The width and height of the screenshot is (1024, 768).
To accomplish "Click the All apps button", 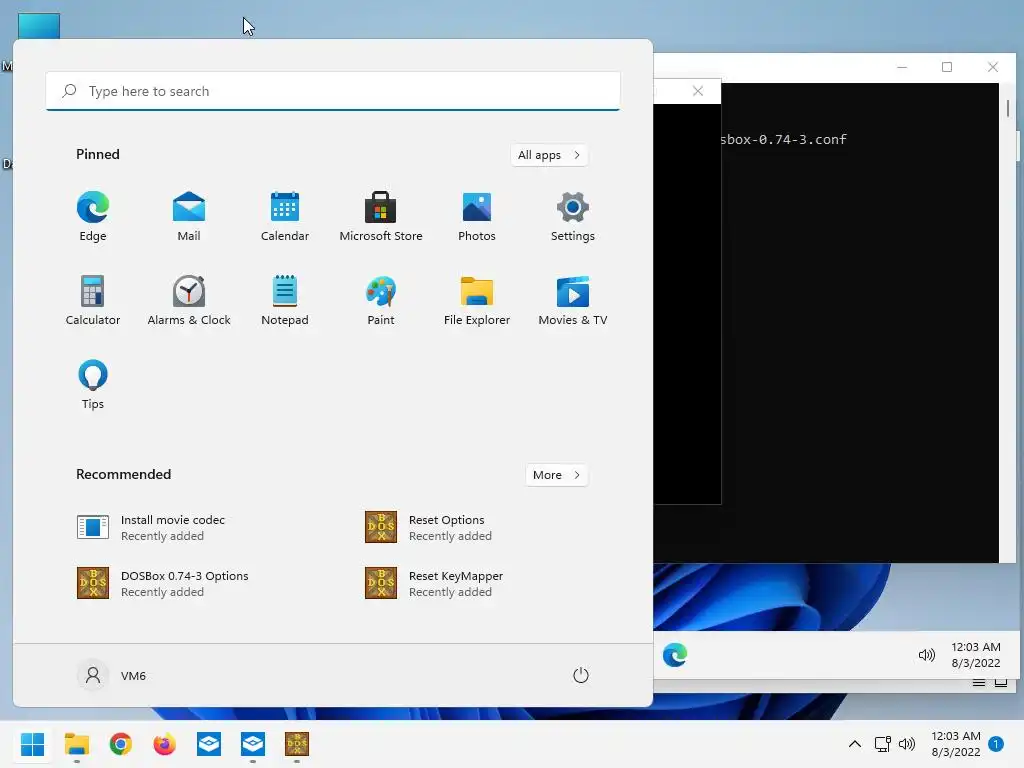I will click(549, 155).
